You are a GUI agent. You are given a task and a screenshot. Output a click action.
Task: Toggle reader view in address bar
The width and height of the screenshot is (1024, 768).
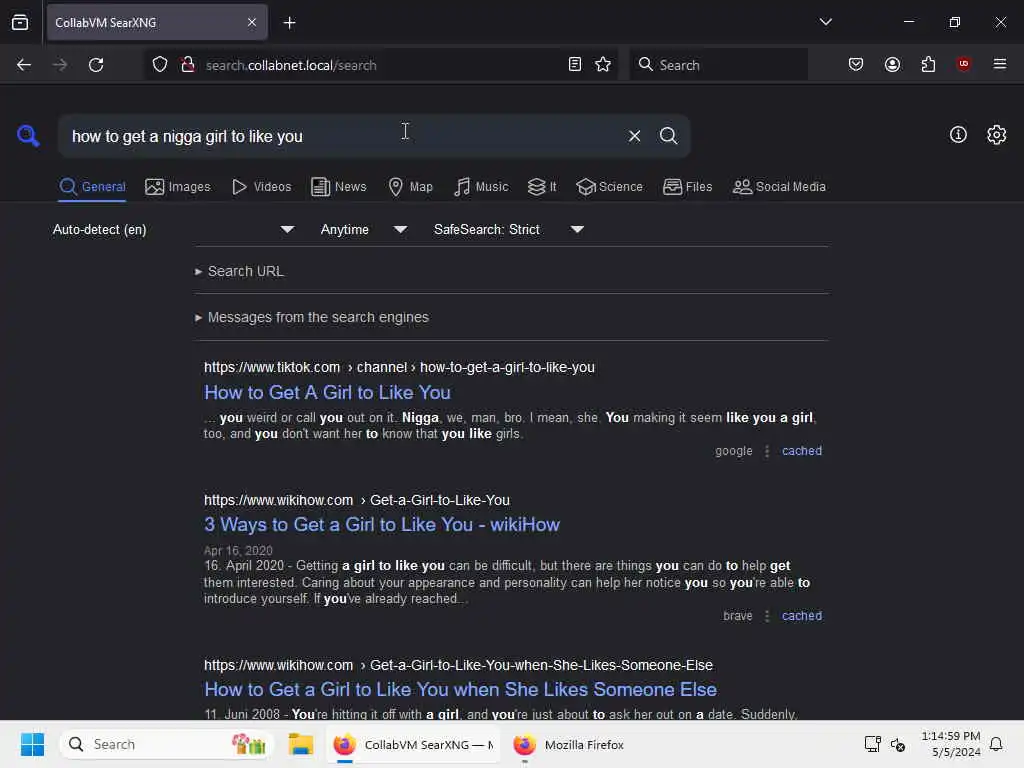[x=575, y=65]
